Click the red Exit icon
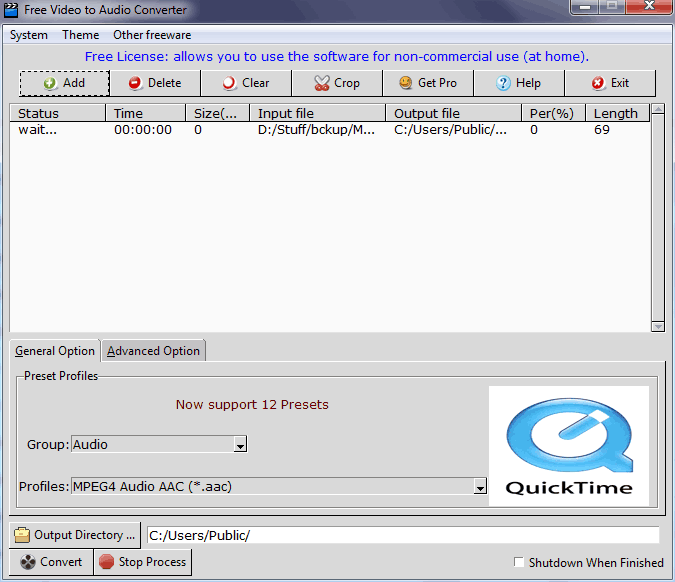The image size is (675, 582). [x=598, y=83]
